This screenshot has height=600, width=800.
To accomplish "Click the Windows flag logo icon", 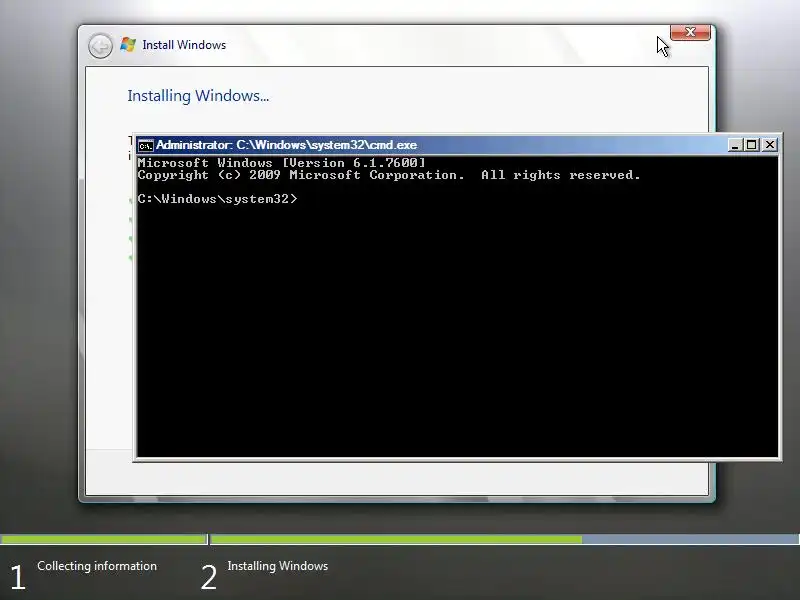I will (x=128, y=44).
